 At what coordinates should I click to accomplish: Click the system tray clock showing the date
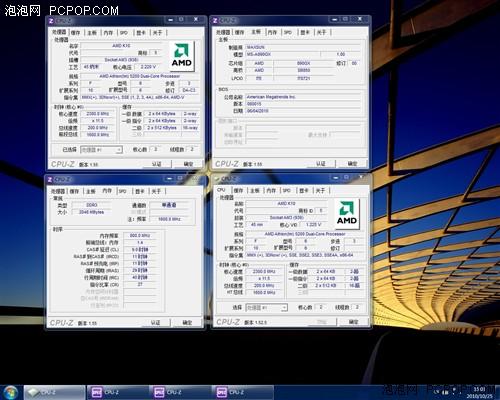click(x=479, y=393)
